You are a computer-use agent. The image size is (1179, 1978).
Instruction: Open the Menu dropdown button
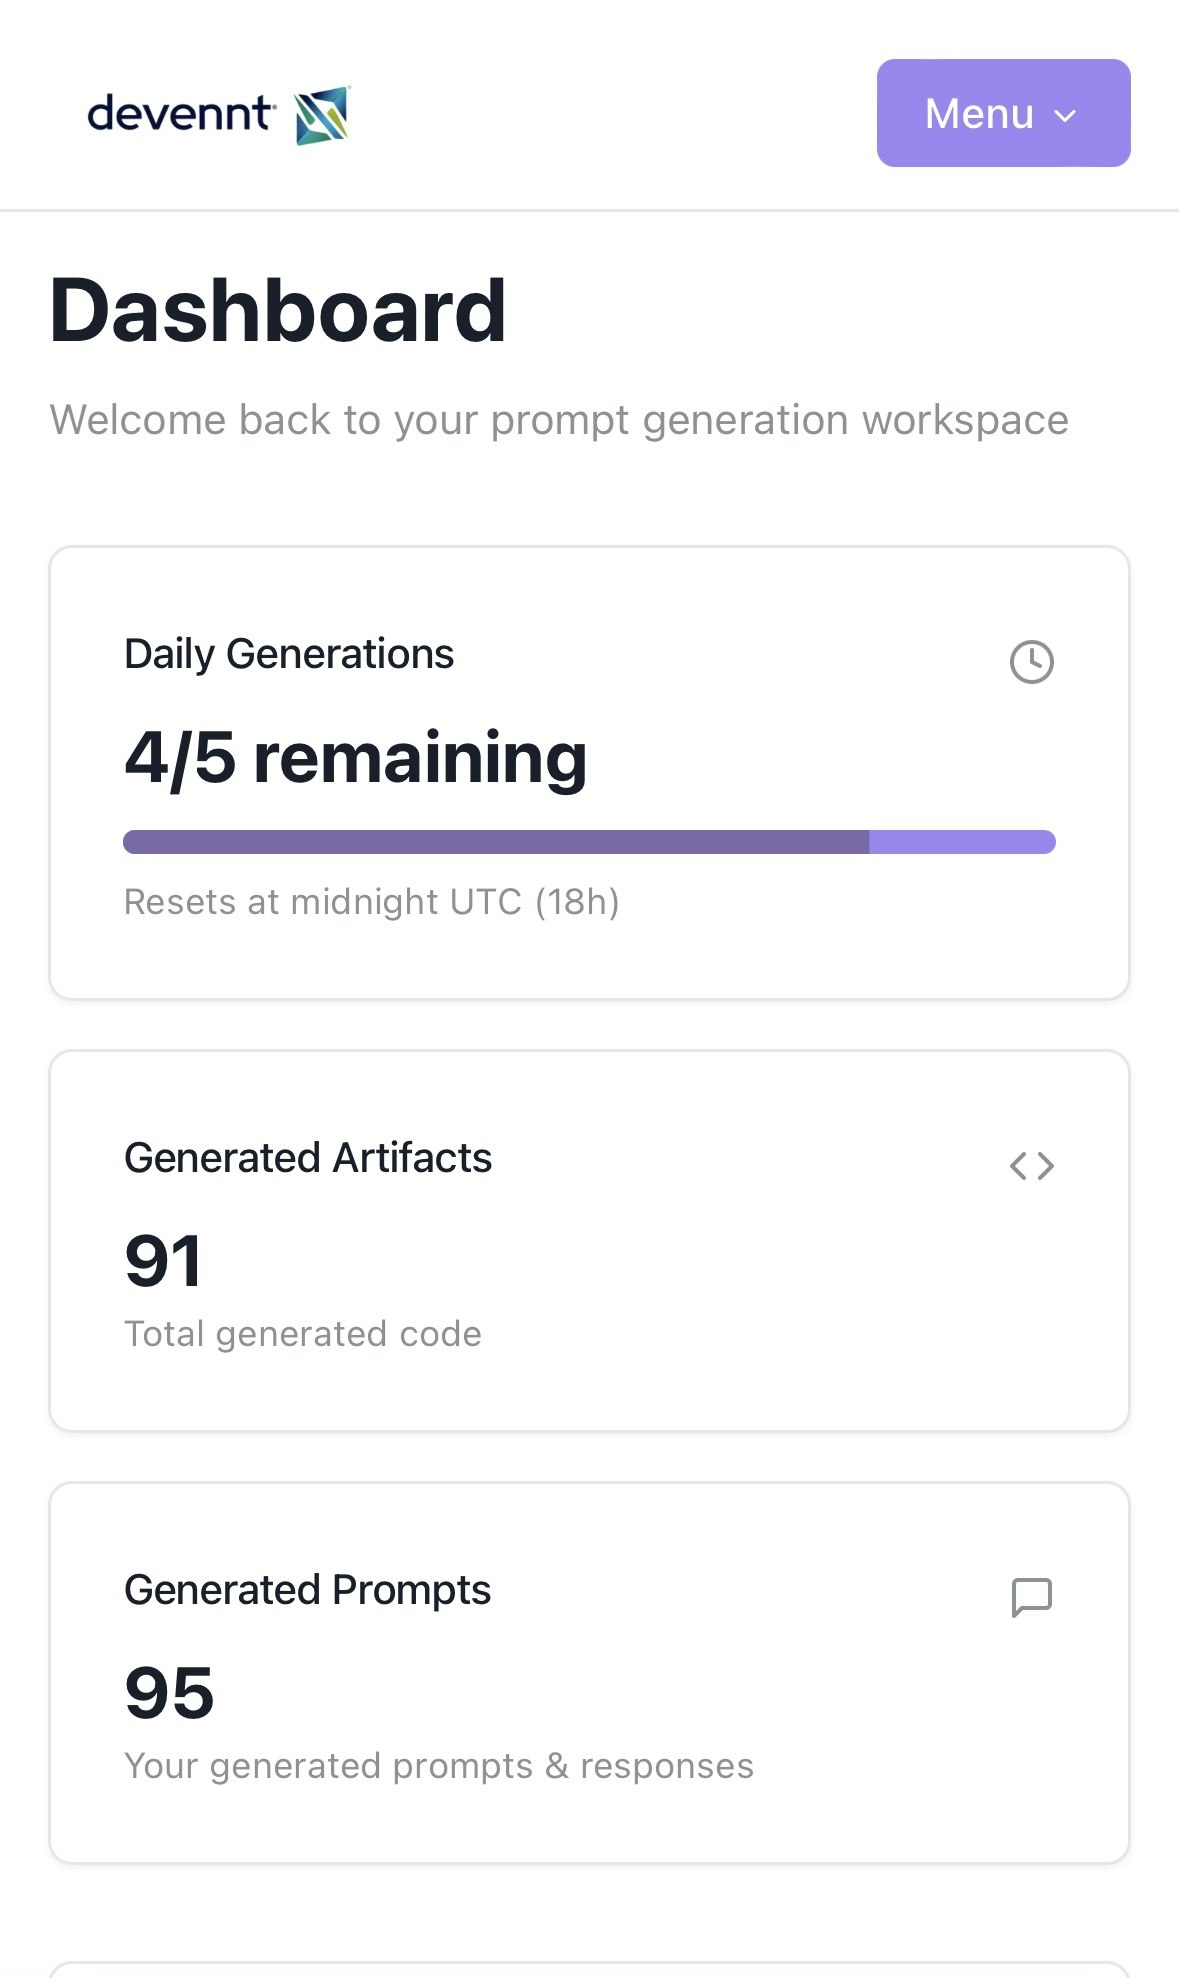click(1003, 113)
